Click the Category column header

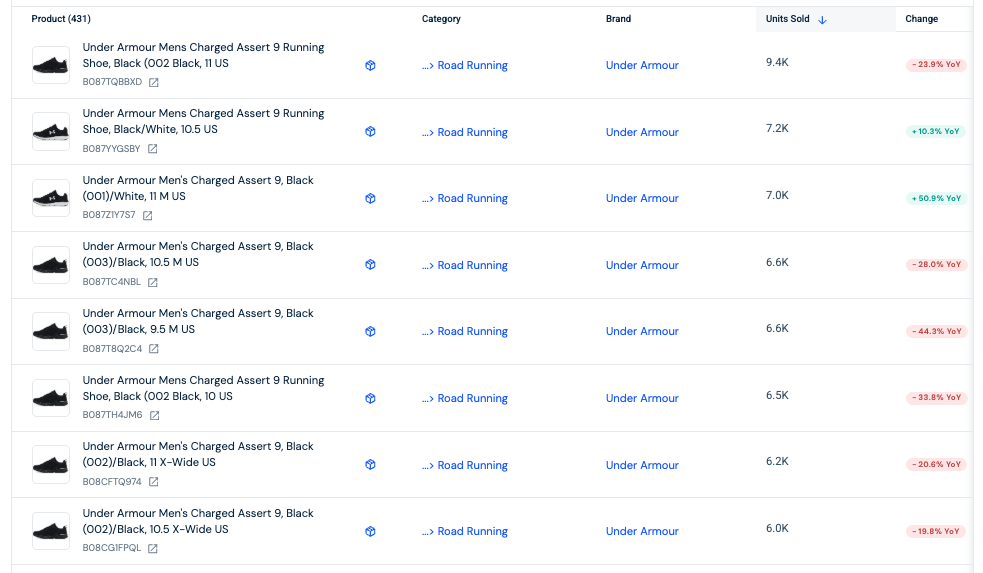[441, 19]
